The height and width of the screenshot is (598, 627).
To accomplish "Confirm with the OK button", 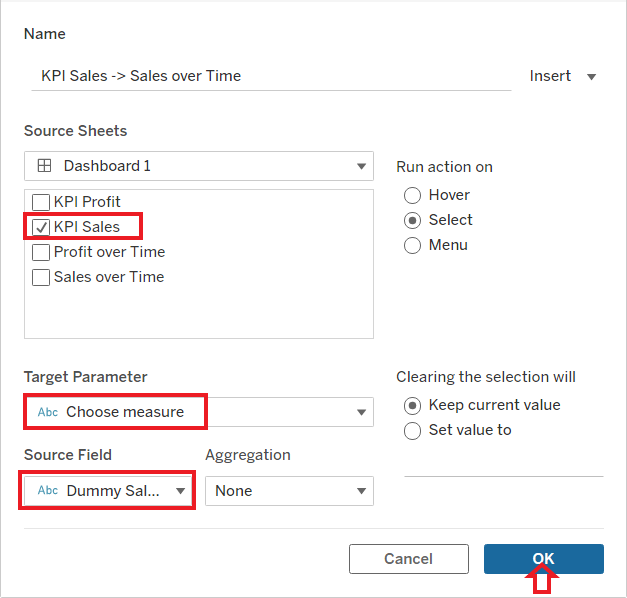I will click(544, 559).
